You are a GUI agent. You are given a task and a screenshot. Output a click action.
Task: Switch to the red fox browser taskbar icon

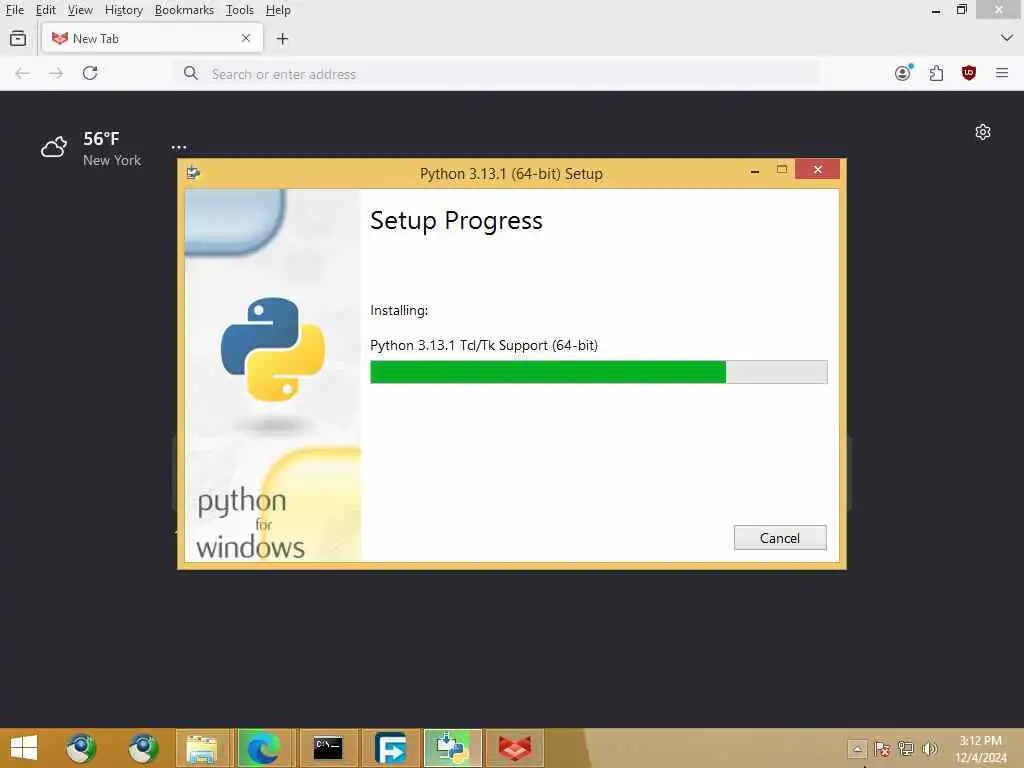(515, 748)
